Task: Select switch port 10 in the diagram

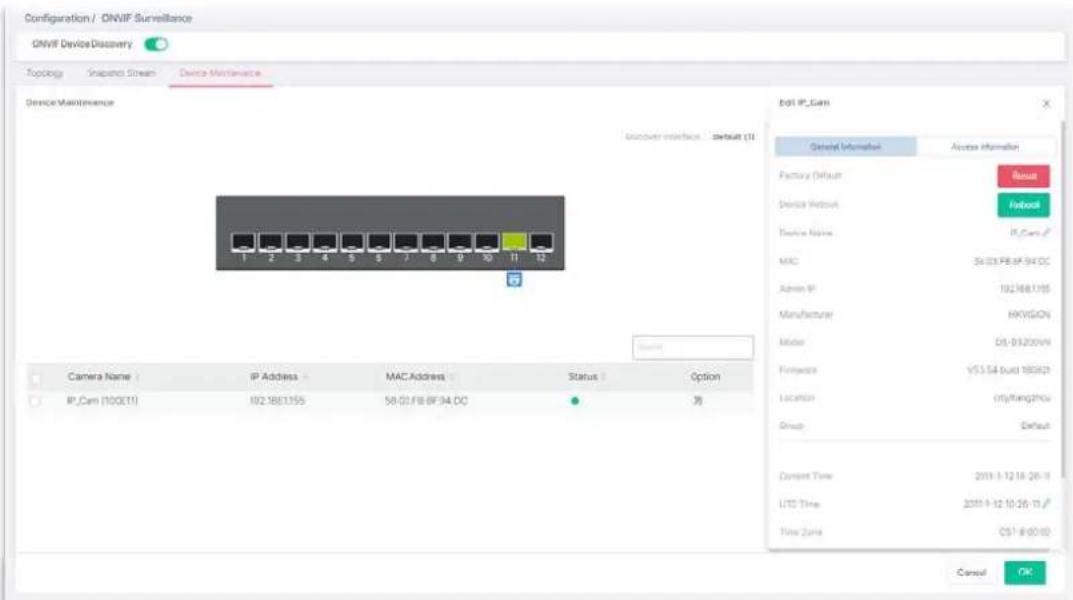Action: 487,242
